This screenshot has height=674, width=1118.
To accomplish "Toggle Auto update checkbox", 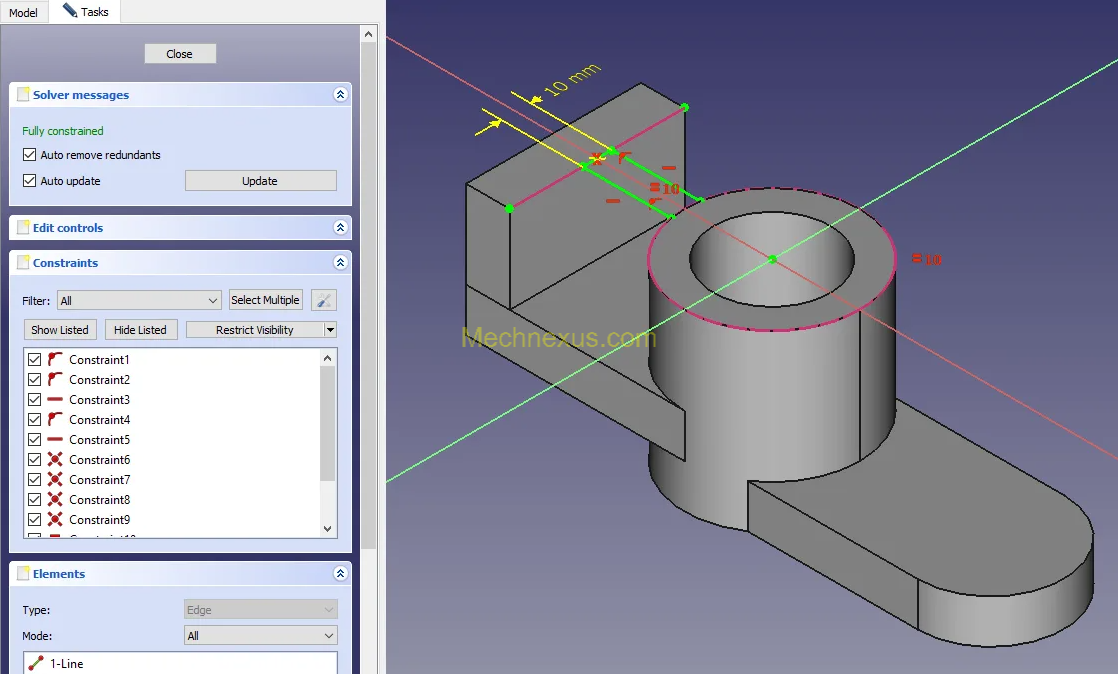I will [29, 180].
